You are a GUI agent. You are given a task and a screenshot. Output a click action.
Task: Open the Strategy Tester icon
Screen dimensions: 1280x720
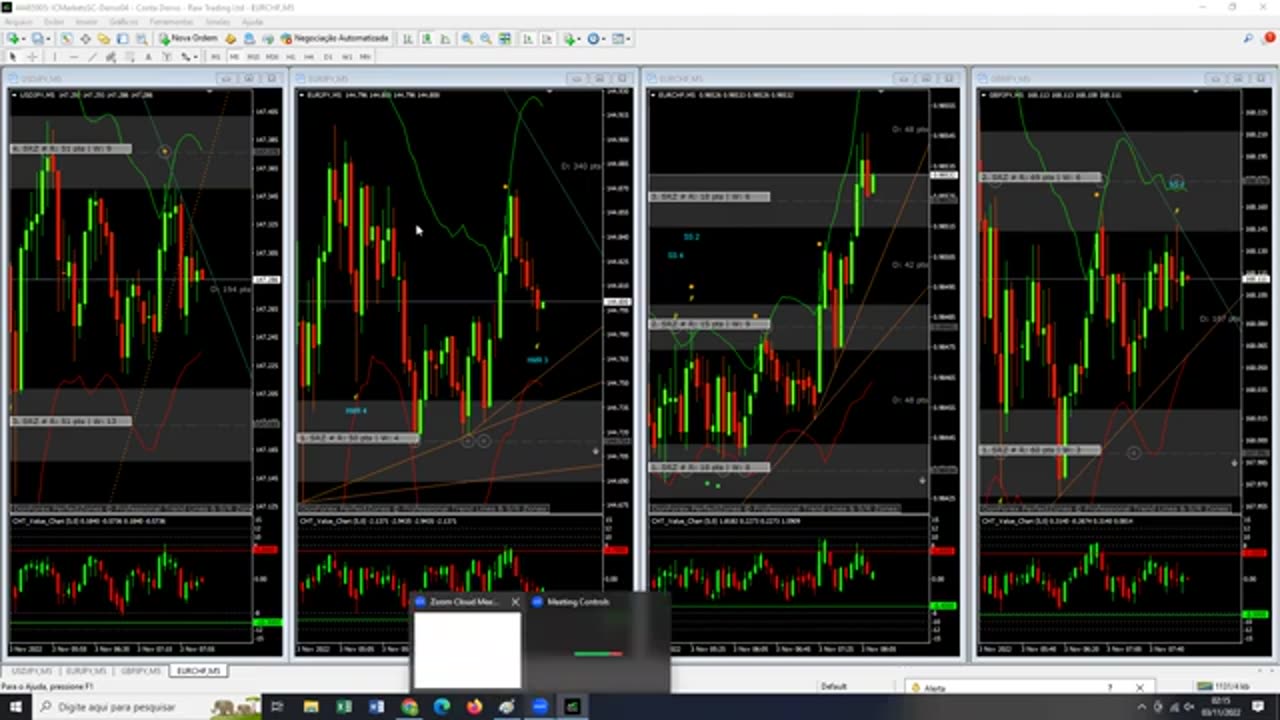[x=141, y=39]
